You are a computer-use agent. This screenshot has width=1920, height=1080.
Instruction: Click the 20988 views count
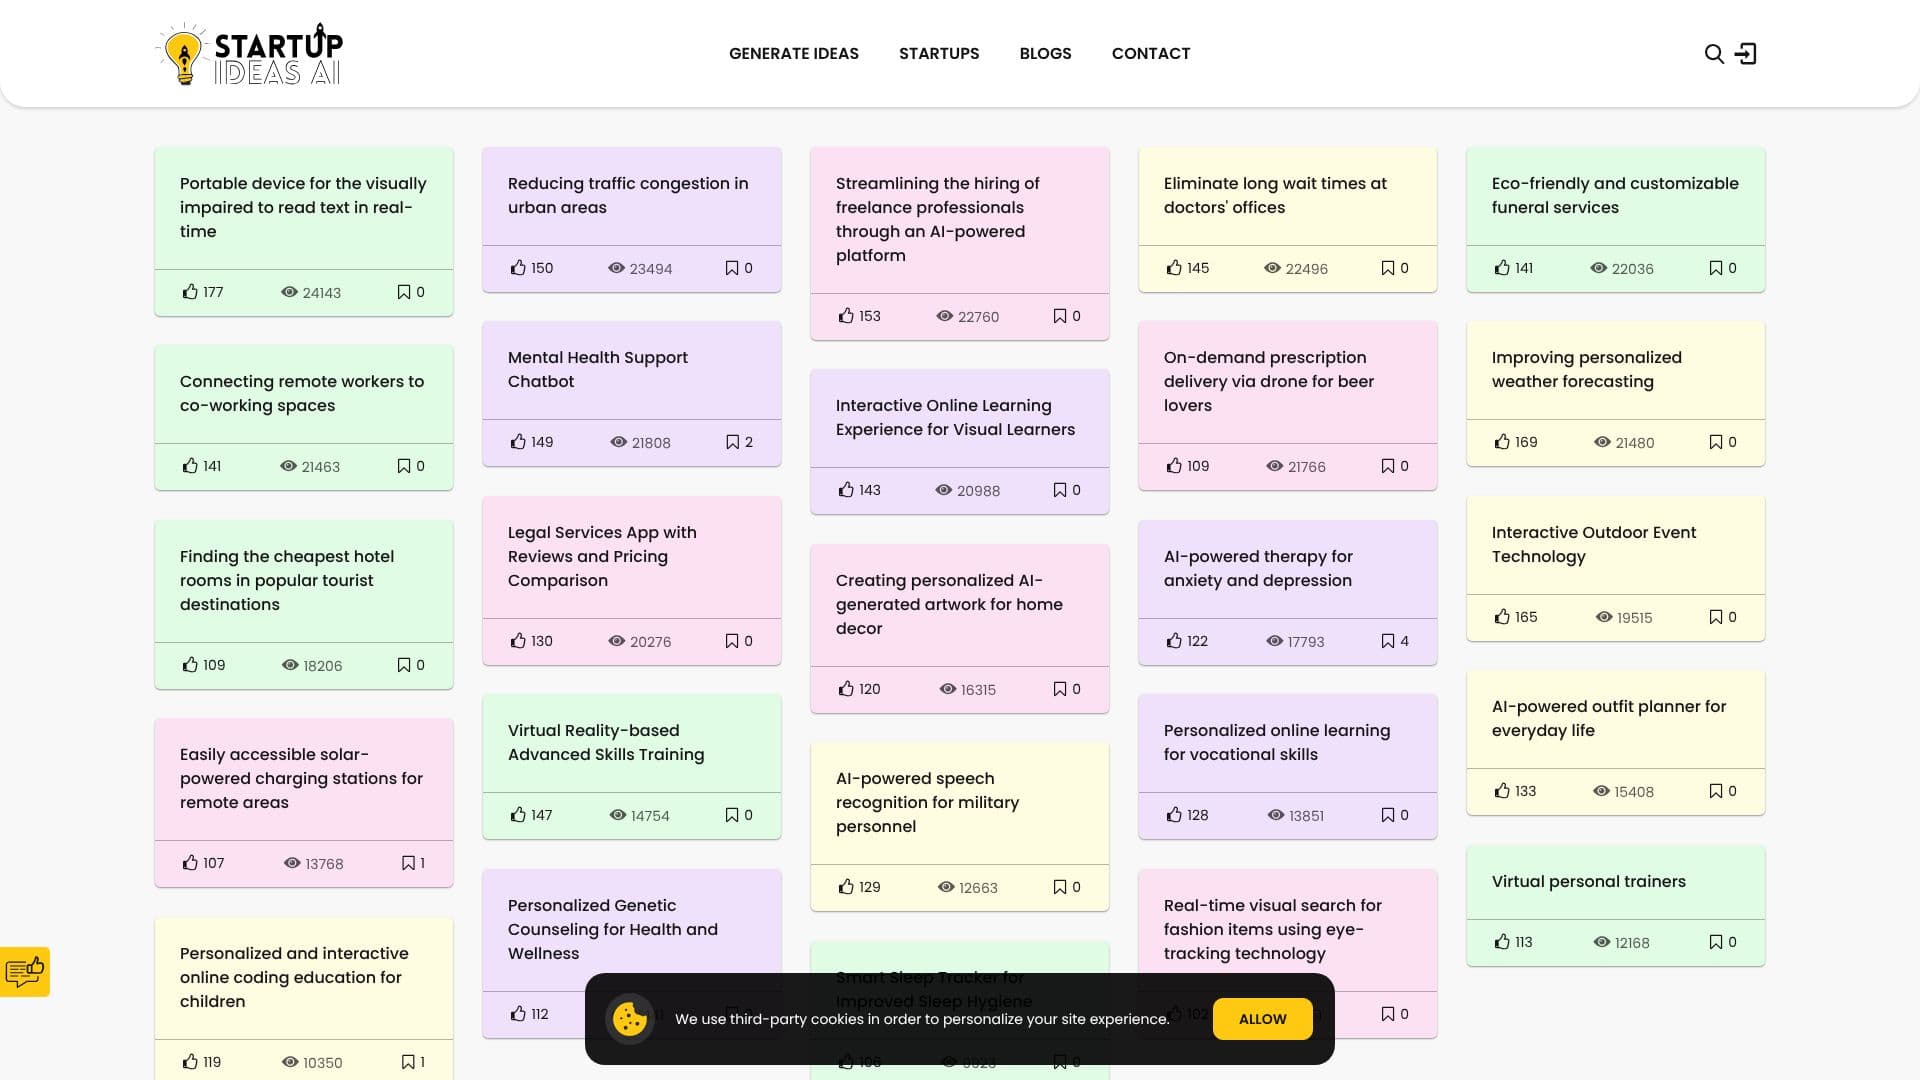click(x=978, y=491)
